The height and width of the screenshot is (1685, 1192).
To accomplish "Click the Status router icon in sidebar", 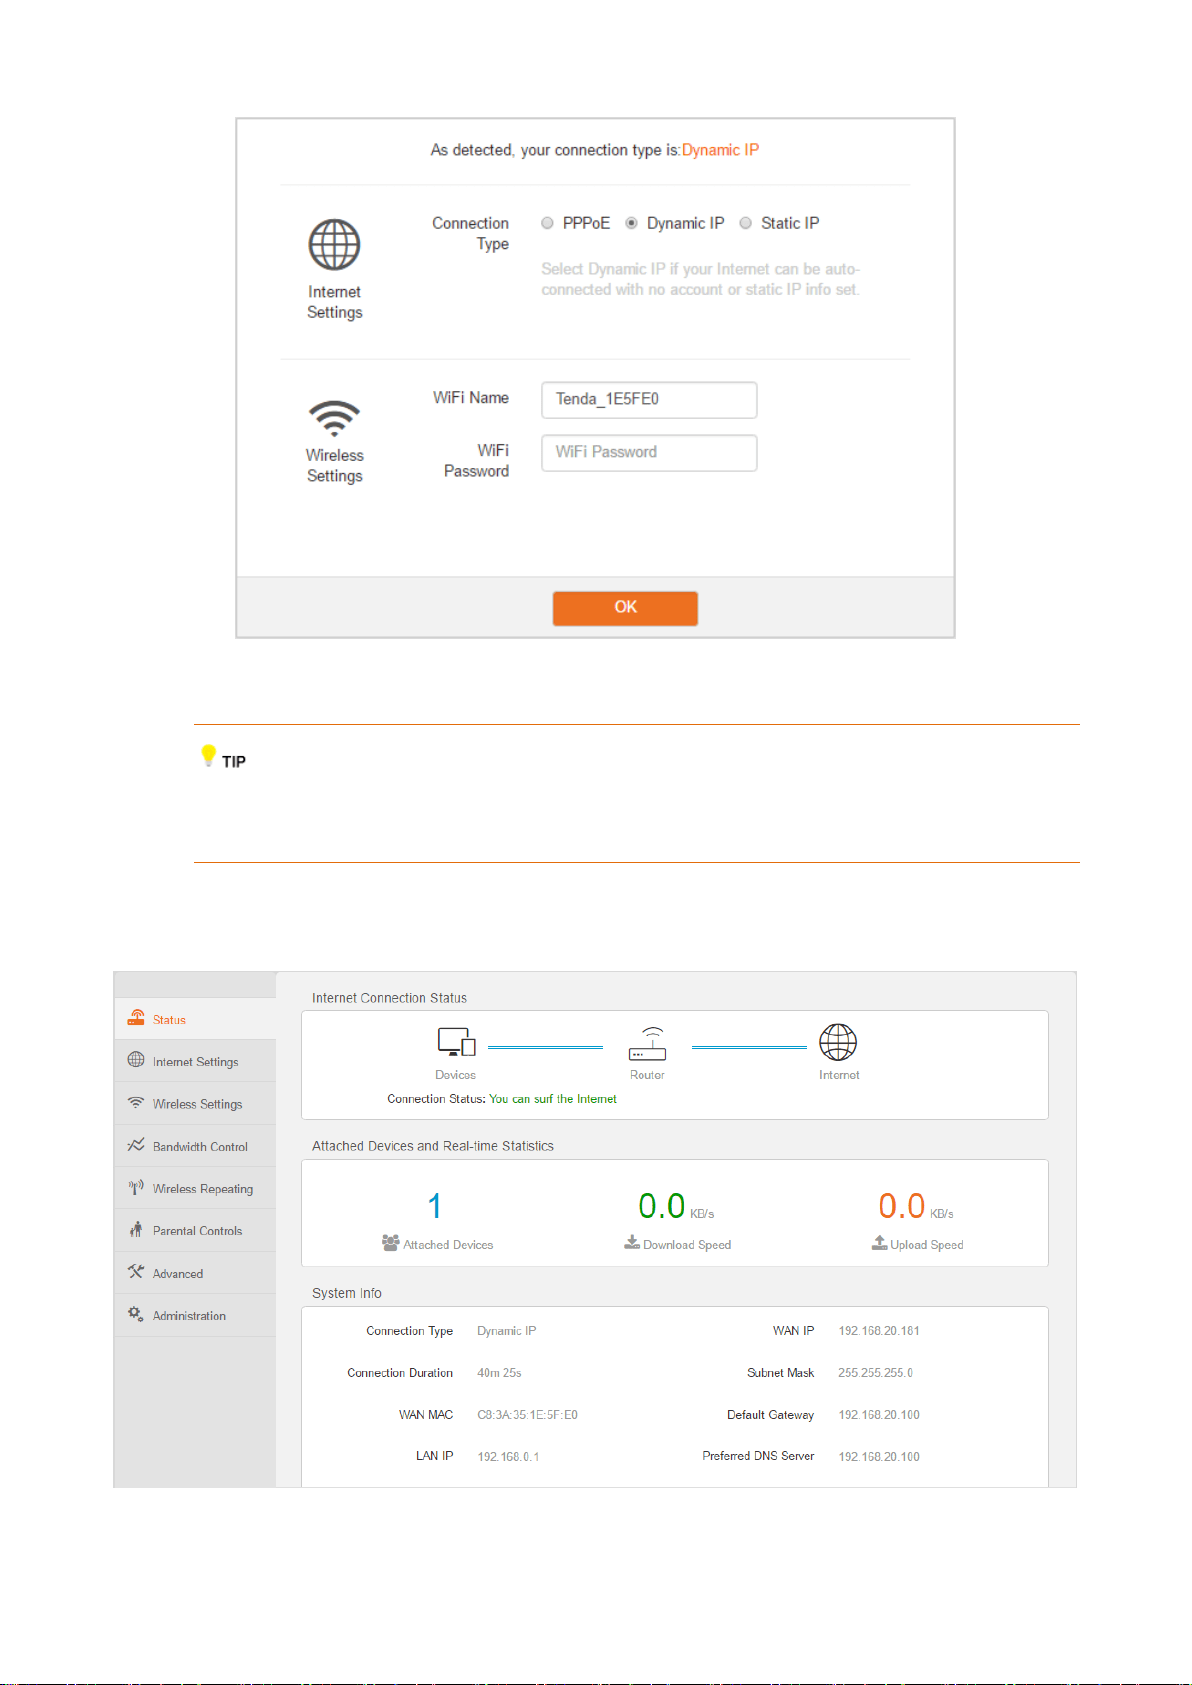I will point(136,1018).
